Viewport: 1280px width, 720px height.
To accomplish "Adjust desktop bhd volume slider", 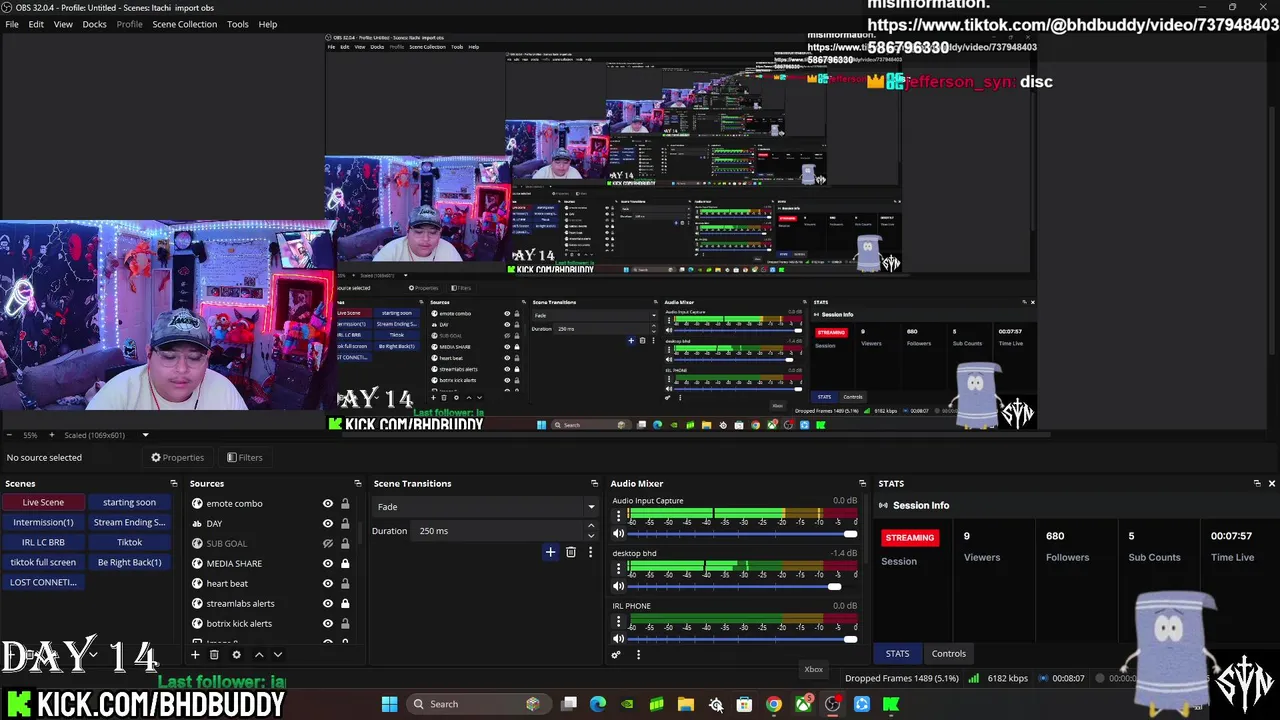I will pos(743,586).
